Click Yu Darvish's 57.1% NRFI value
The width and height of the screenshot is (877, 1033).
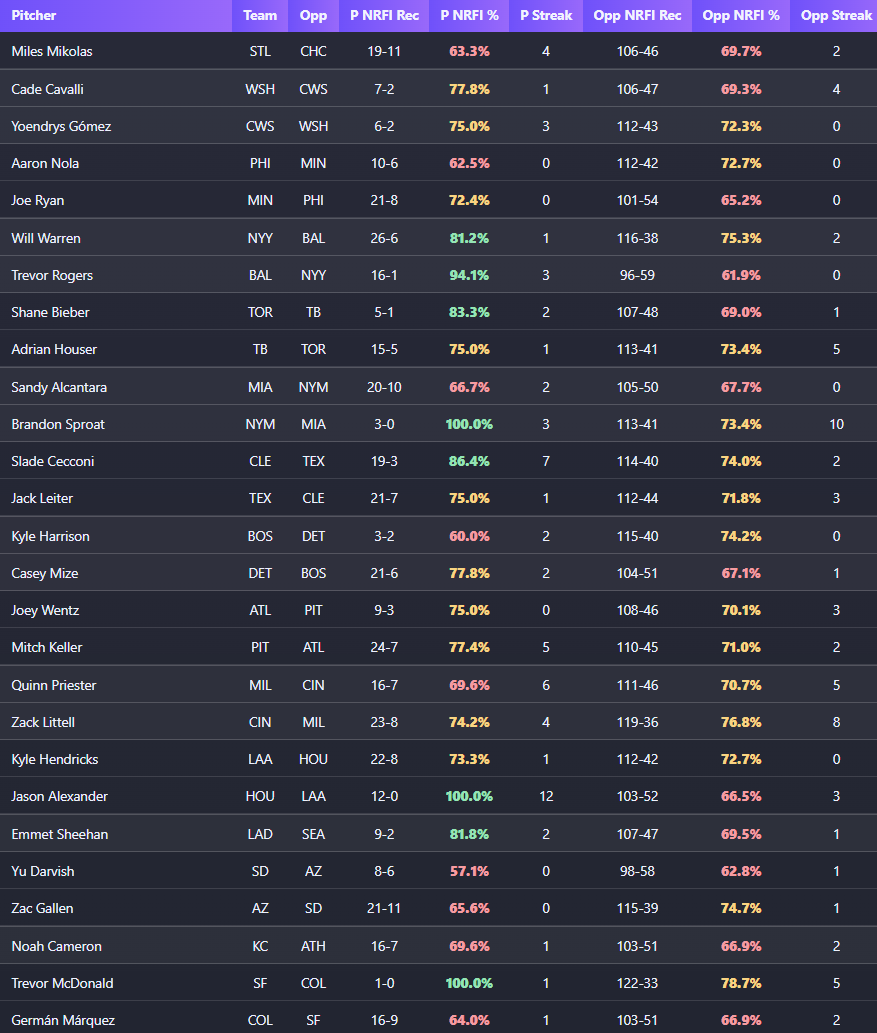(x=469, y=871)
